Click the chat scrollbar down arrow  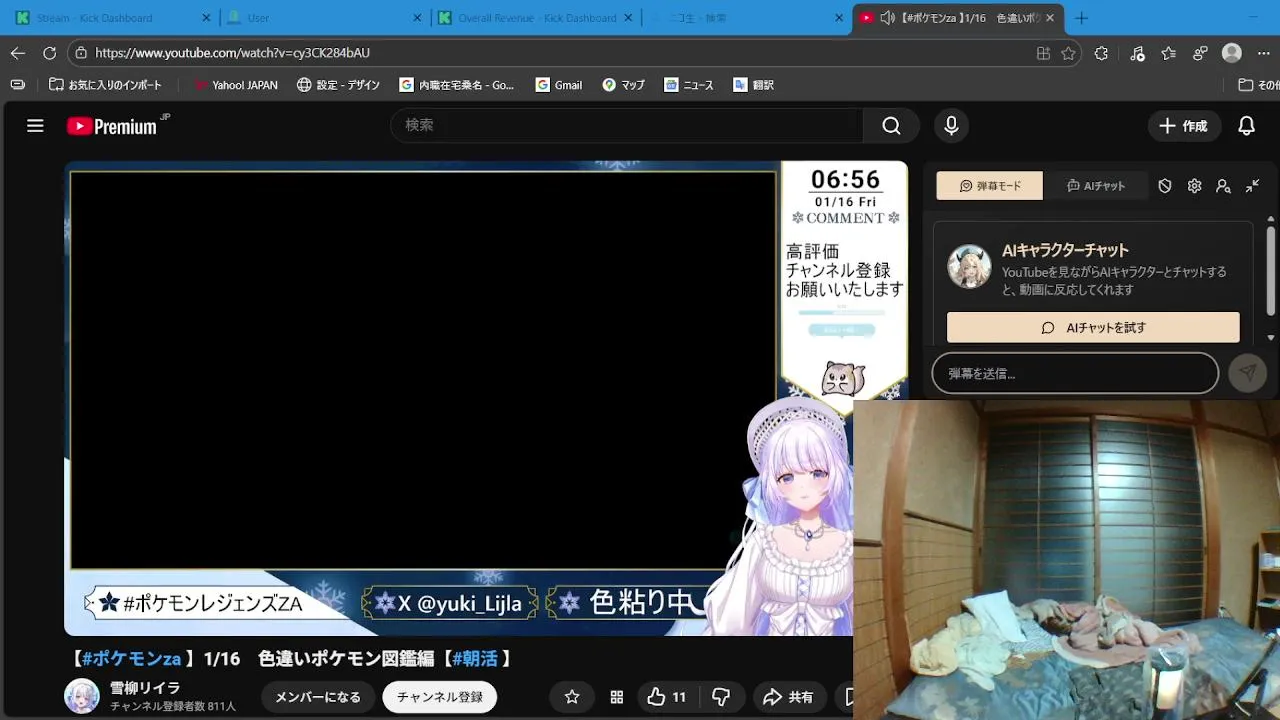click(1271, 338)
